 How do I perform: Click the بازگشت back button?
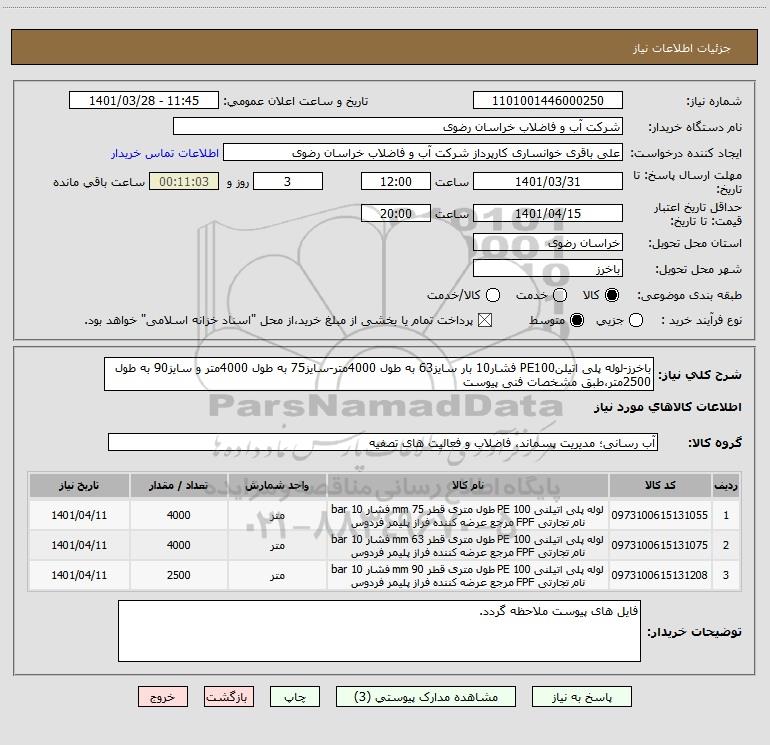pyautogui.click(x=229, y=697)
